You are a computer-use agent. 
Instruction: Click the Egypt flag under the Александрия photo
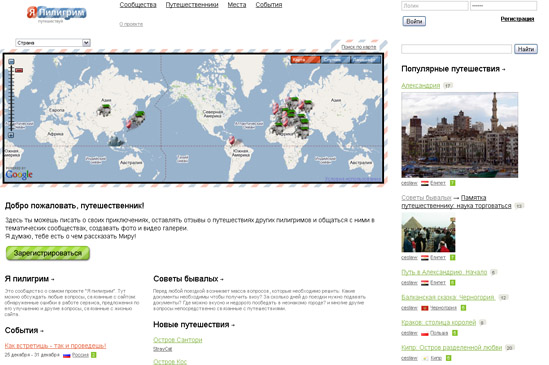(x=425, y=183)
